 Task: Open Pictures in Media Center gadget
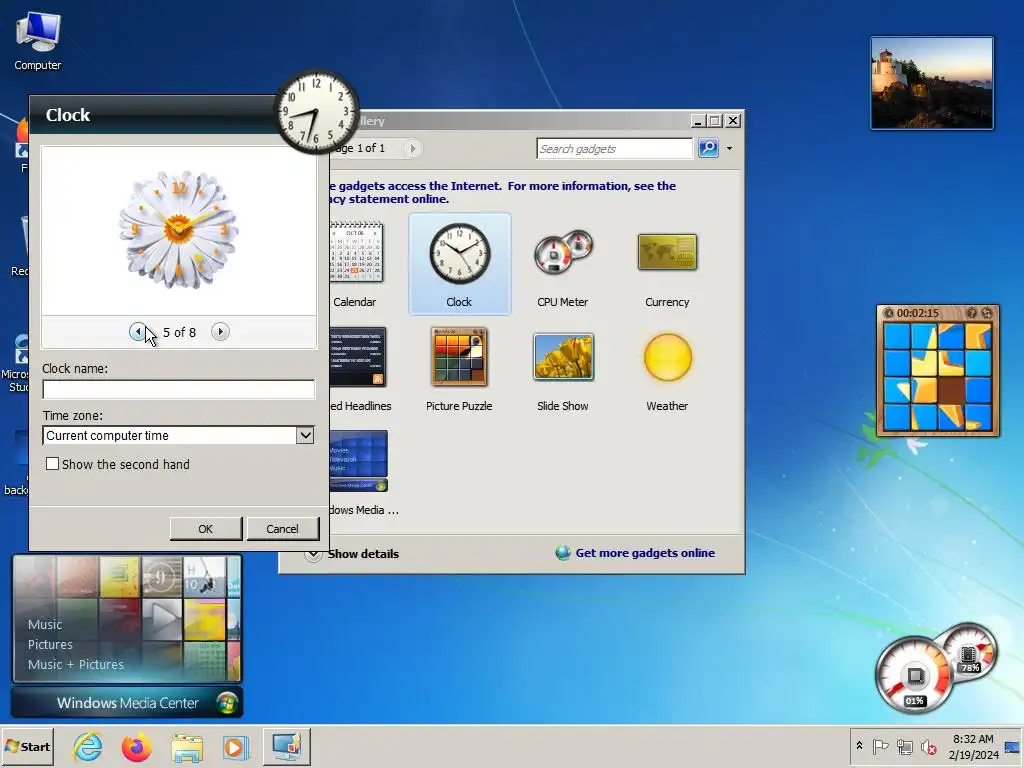coord(50,645)
